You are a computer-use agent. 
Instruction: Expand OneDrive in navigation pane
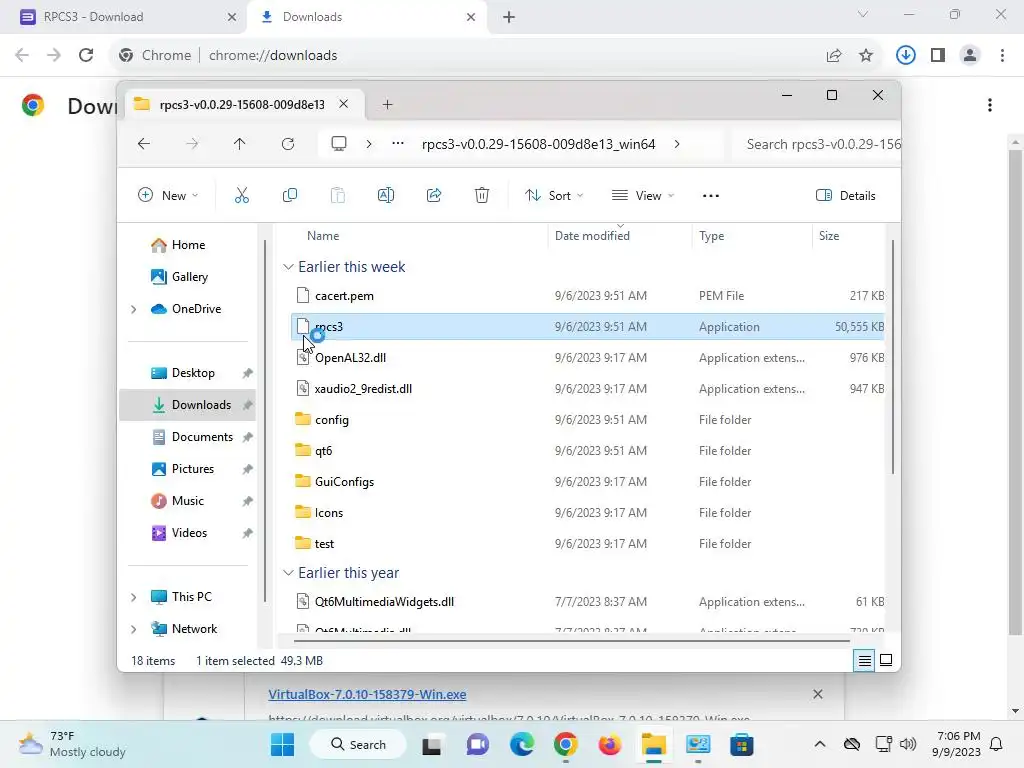134,309
